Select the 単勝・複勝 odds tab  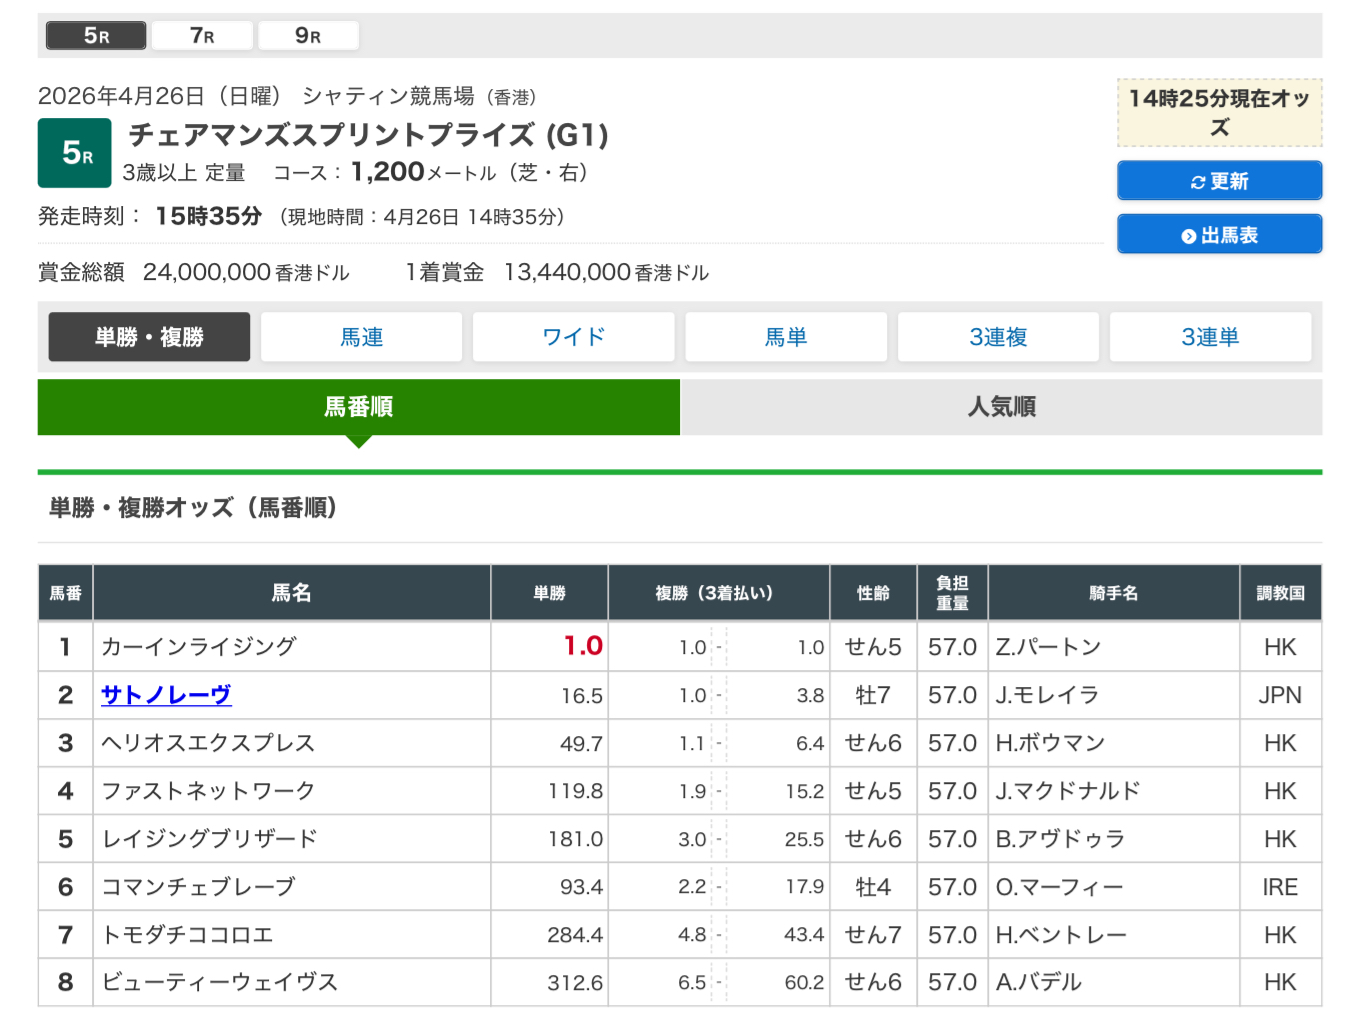coord(149,337)
